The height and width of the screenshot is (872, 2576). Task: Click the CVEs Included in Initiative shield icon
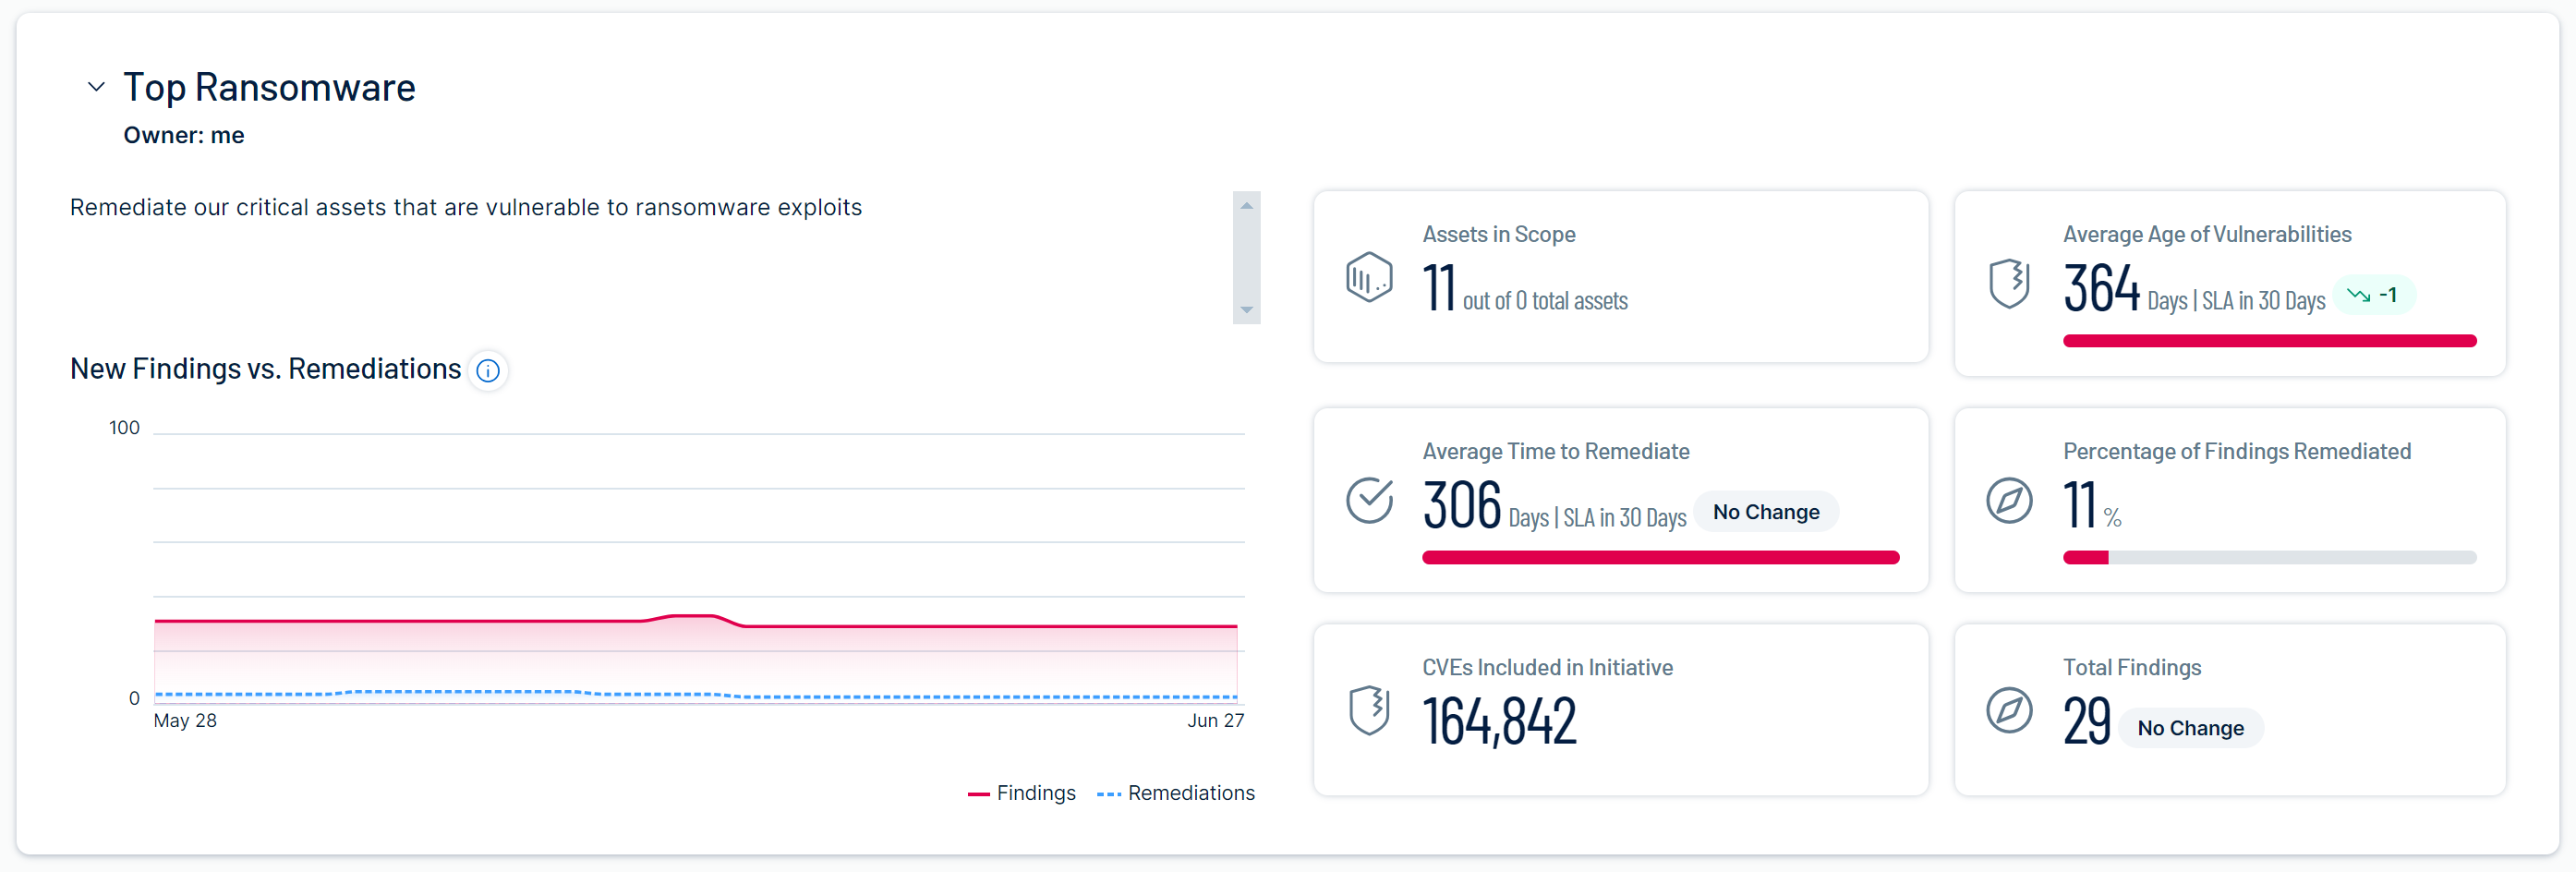(1369, 710)
